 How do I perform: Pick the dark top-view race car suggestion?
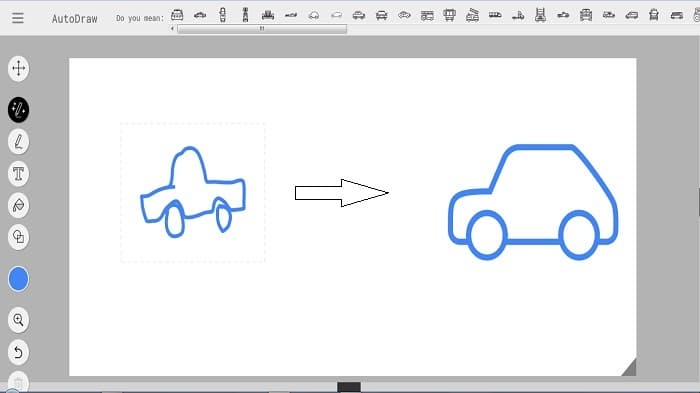(x=245, y=15)
